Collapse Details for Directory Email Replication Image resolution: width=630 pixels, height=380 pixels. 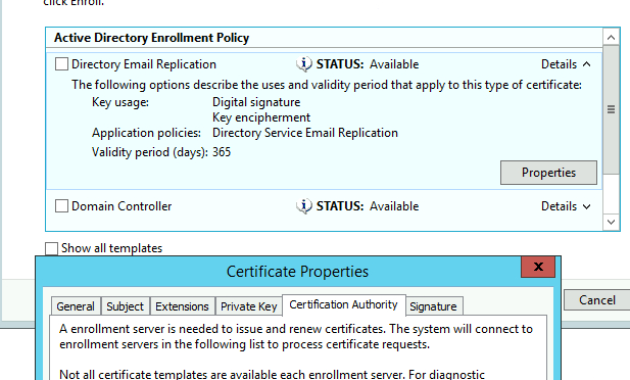click(x=566, y=64)
